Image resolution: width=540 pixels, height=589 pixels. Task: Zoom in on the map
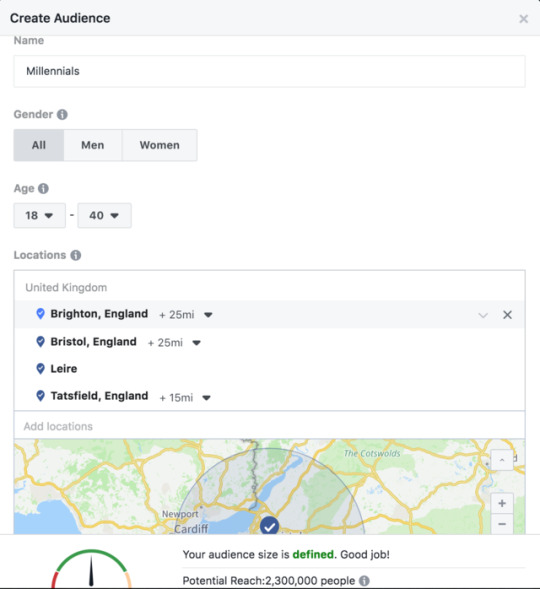502,503
